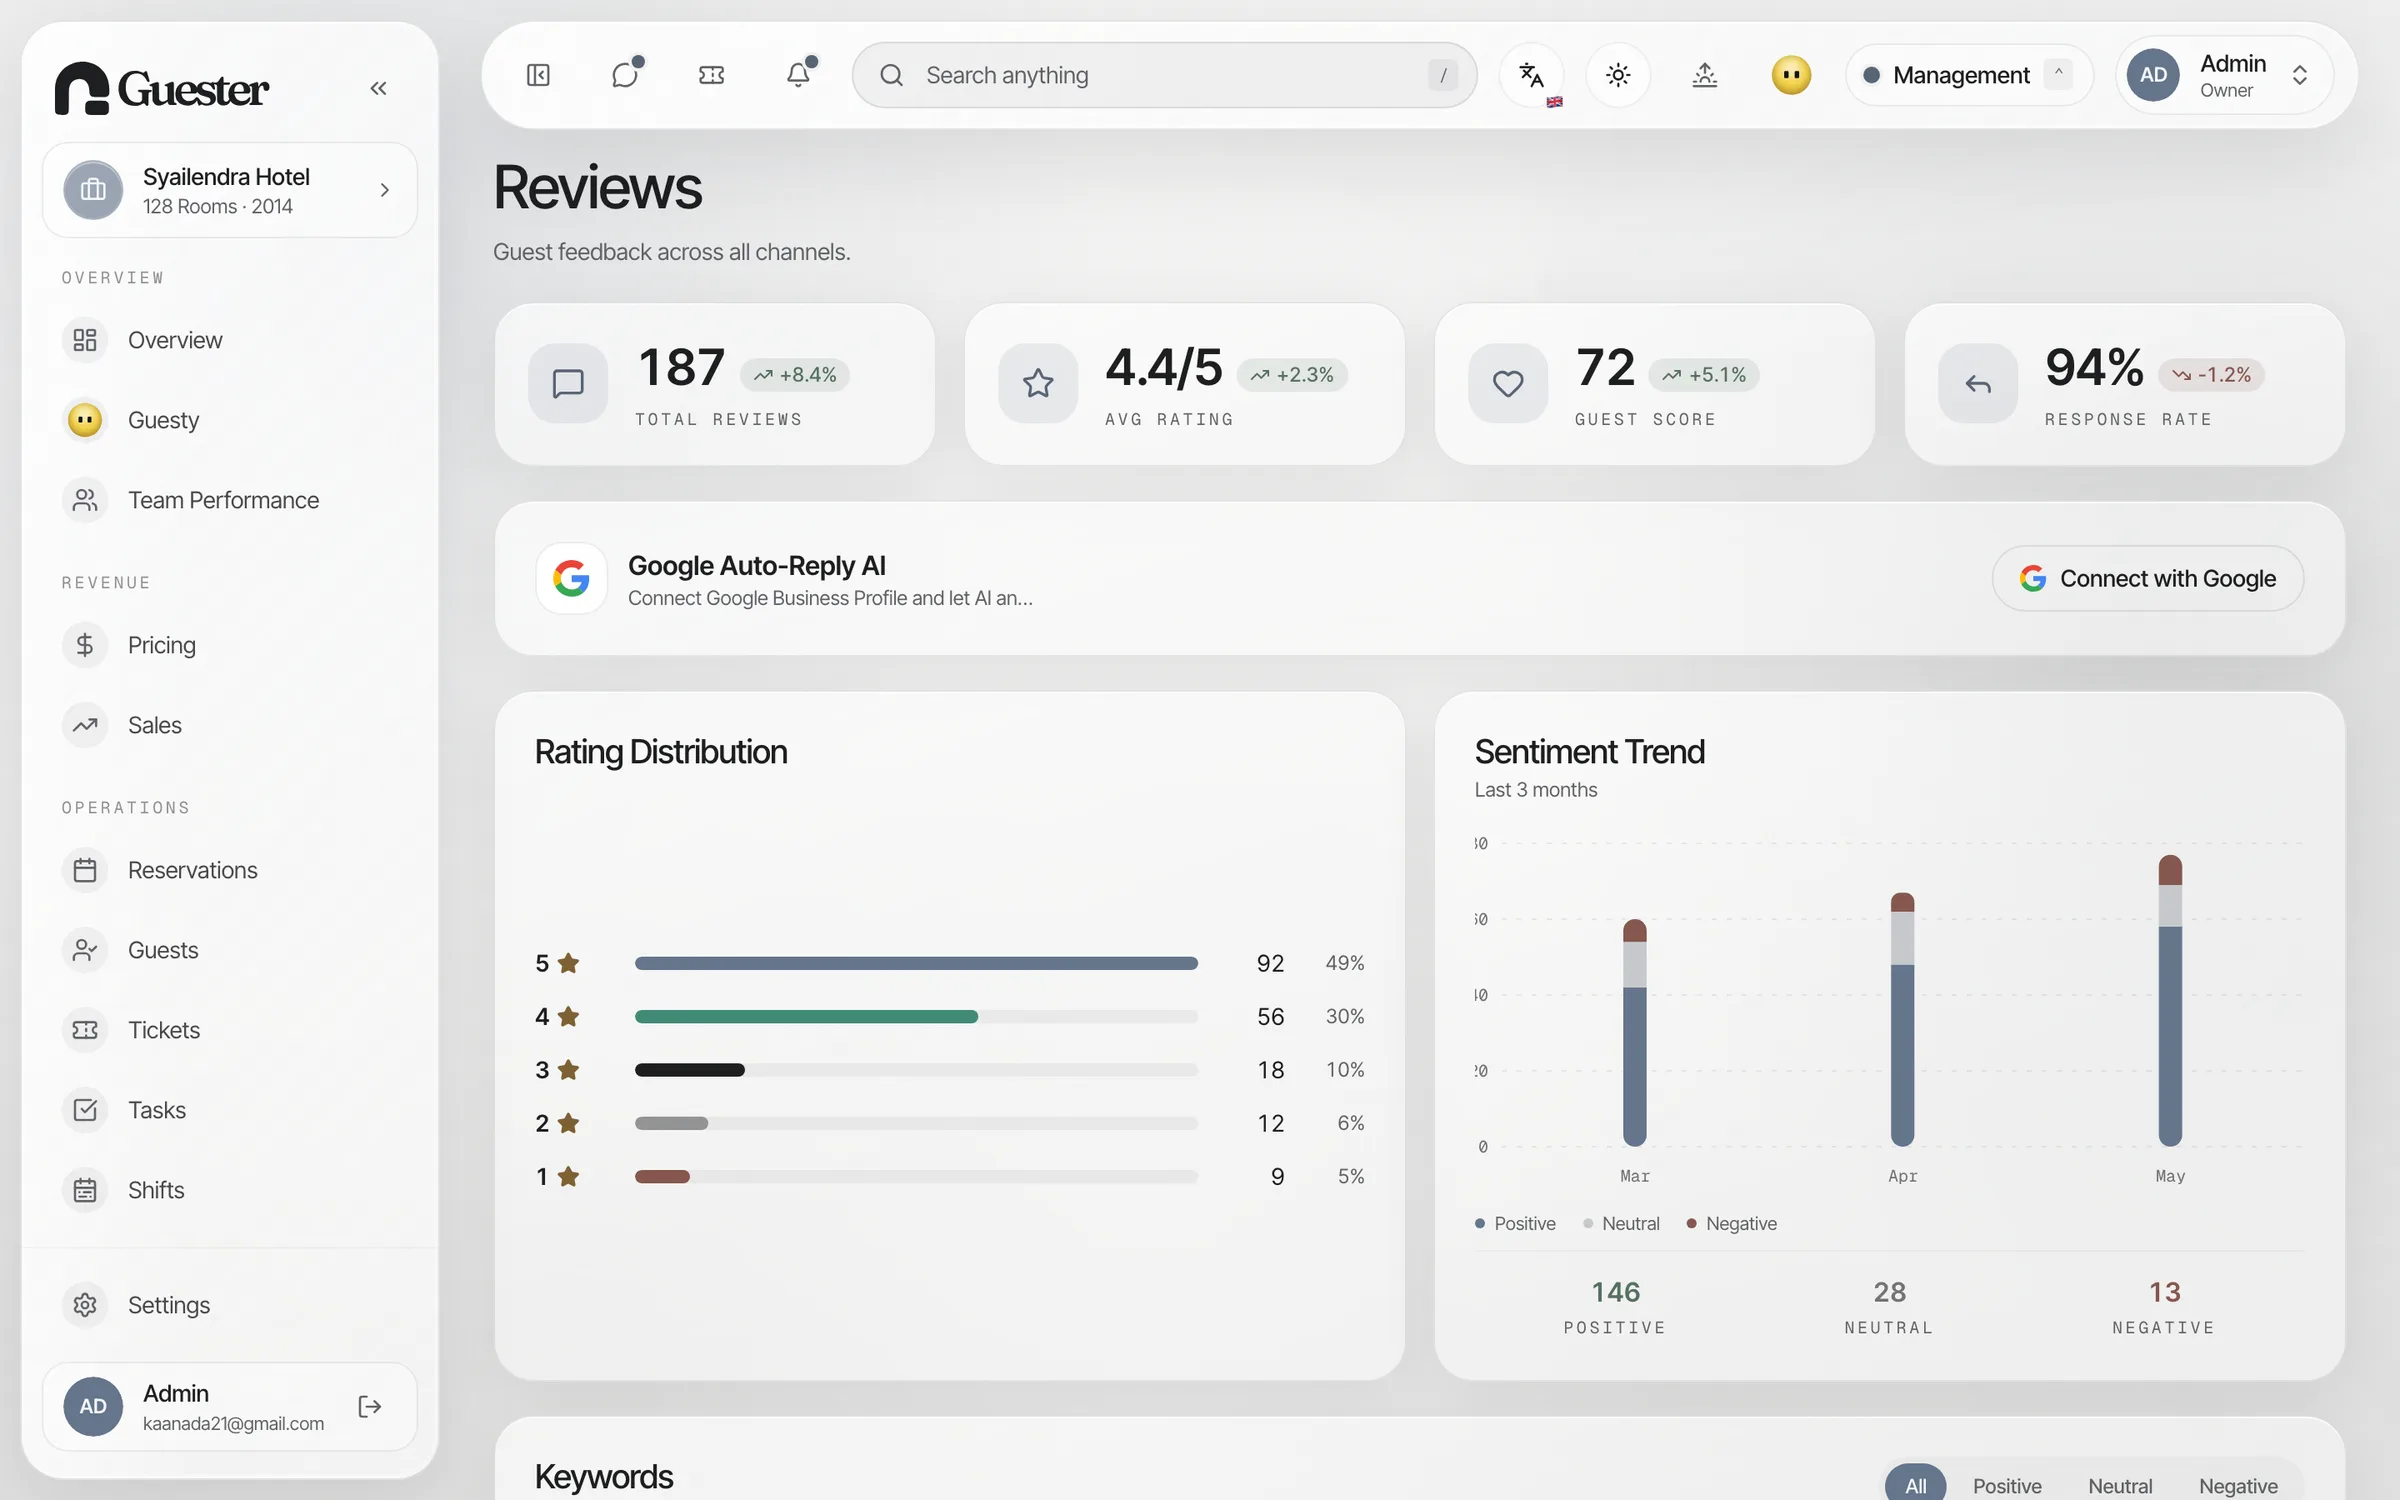Click the 30% value in 4-star row

(1345, 1016)
